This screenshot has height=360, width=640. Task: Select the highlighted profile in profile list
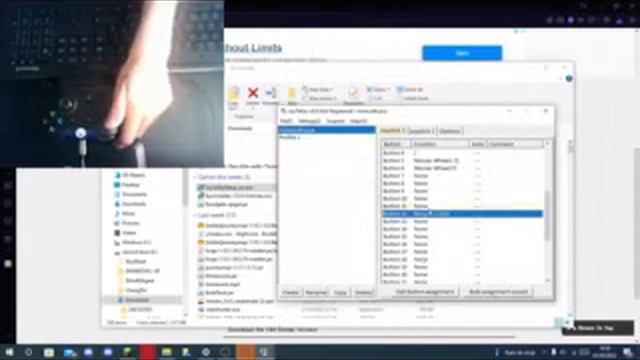tap(327, 130)
